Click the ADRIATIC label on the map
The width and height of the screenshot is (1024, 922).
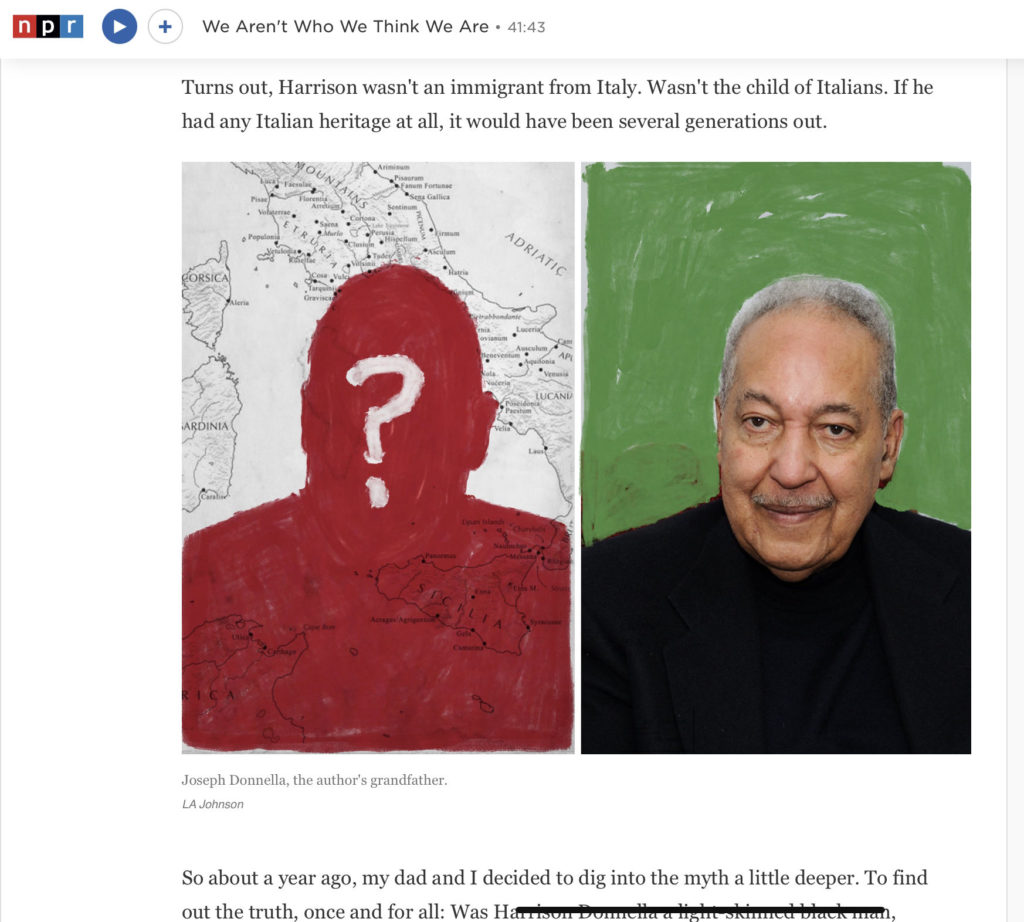(x=535, y=254)
